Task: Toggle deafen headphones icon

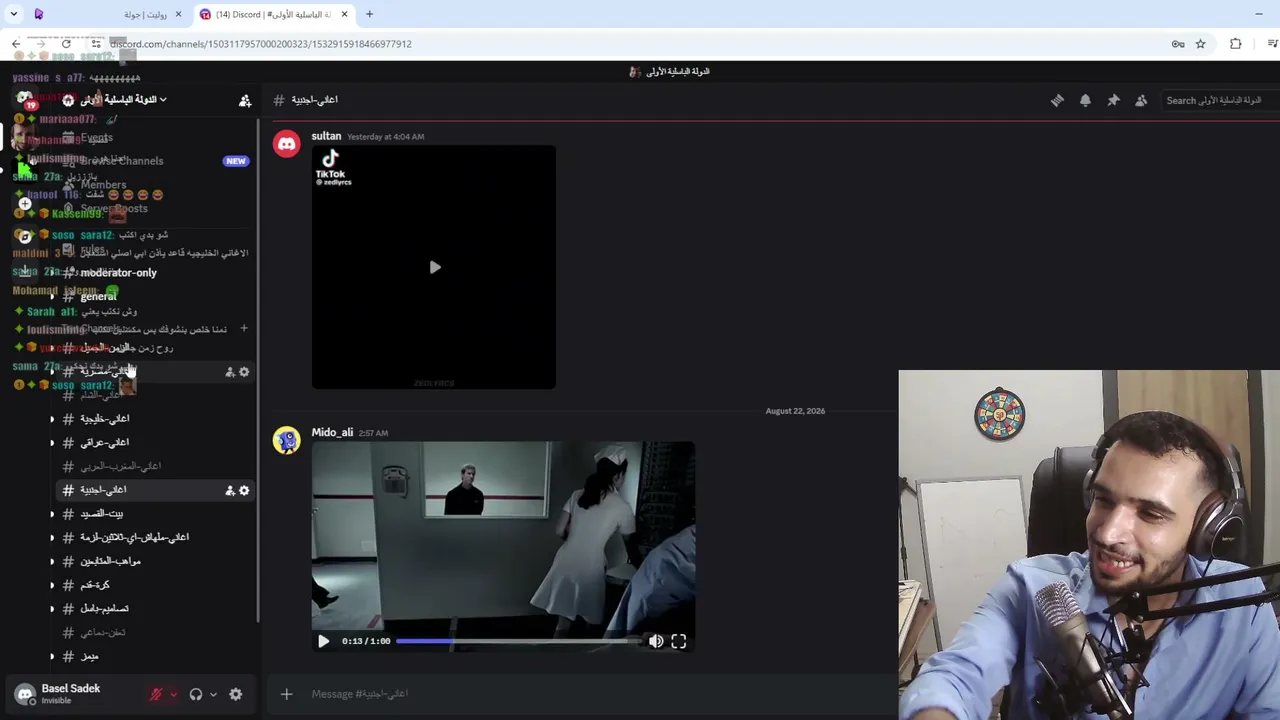Action: pos(196,694)
